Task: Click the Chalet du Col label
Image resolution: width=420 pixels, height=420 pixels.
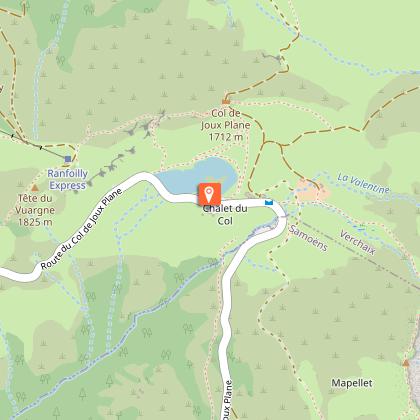Action: [x=225, y=215]
